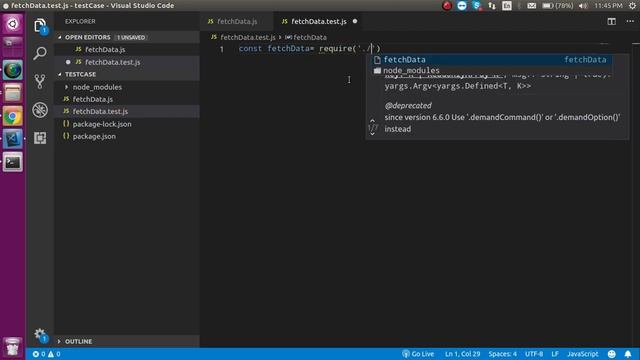Open Ubuntu Dash from the launcher
Screen dimensions: 640x360
13,24
